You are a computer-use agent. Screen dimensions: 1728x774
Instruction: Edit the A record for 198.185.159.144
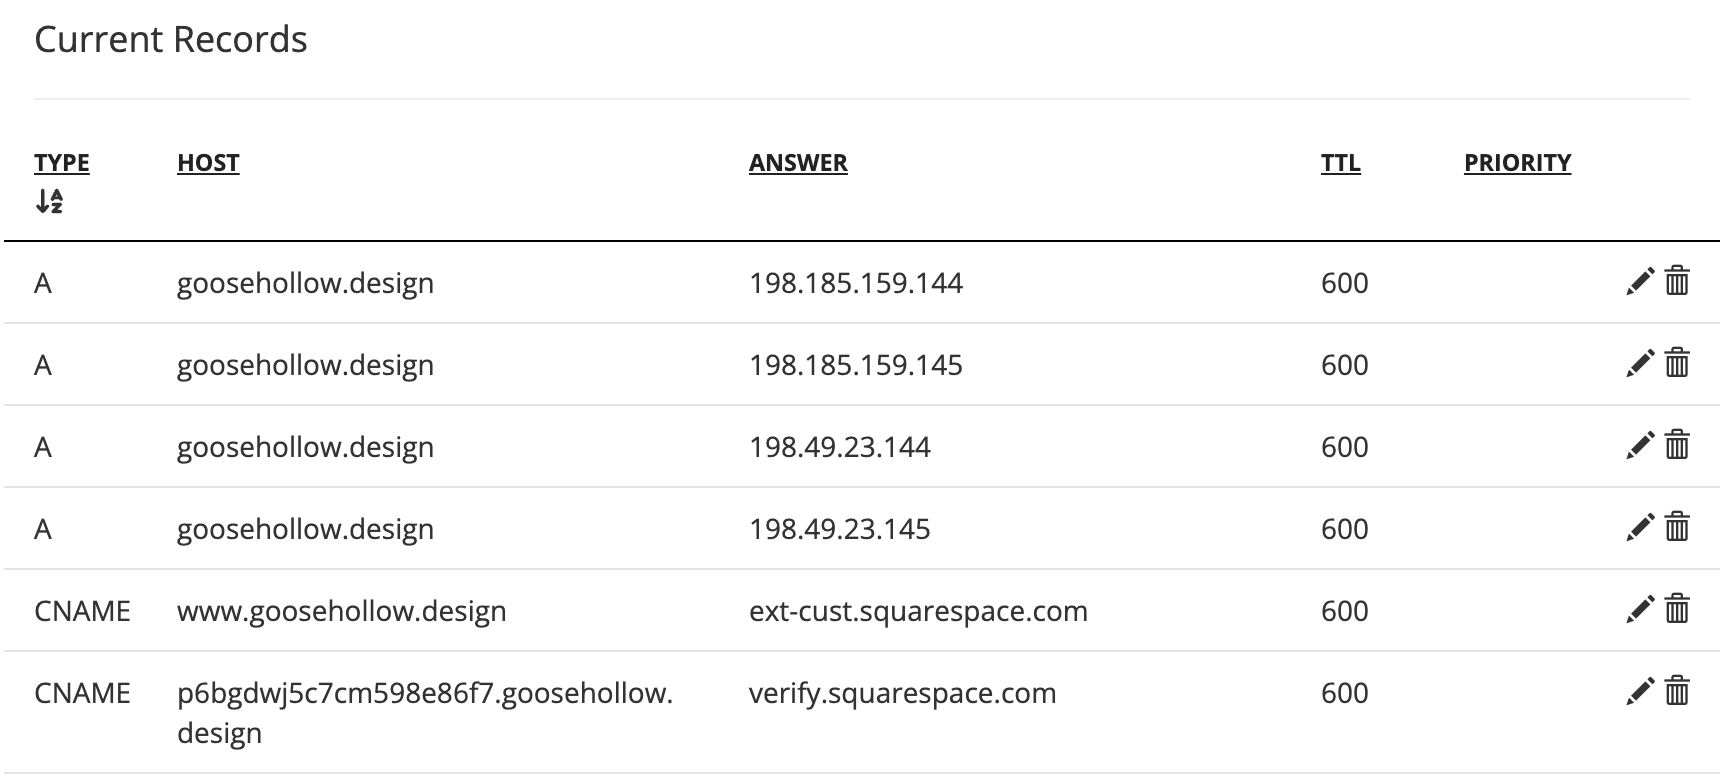coord(1640,282)
